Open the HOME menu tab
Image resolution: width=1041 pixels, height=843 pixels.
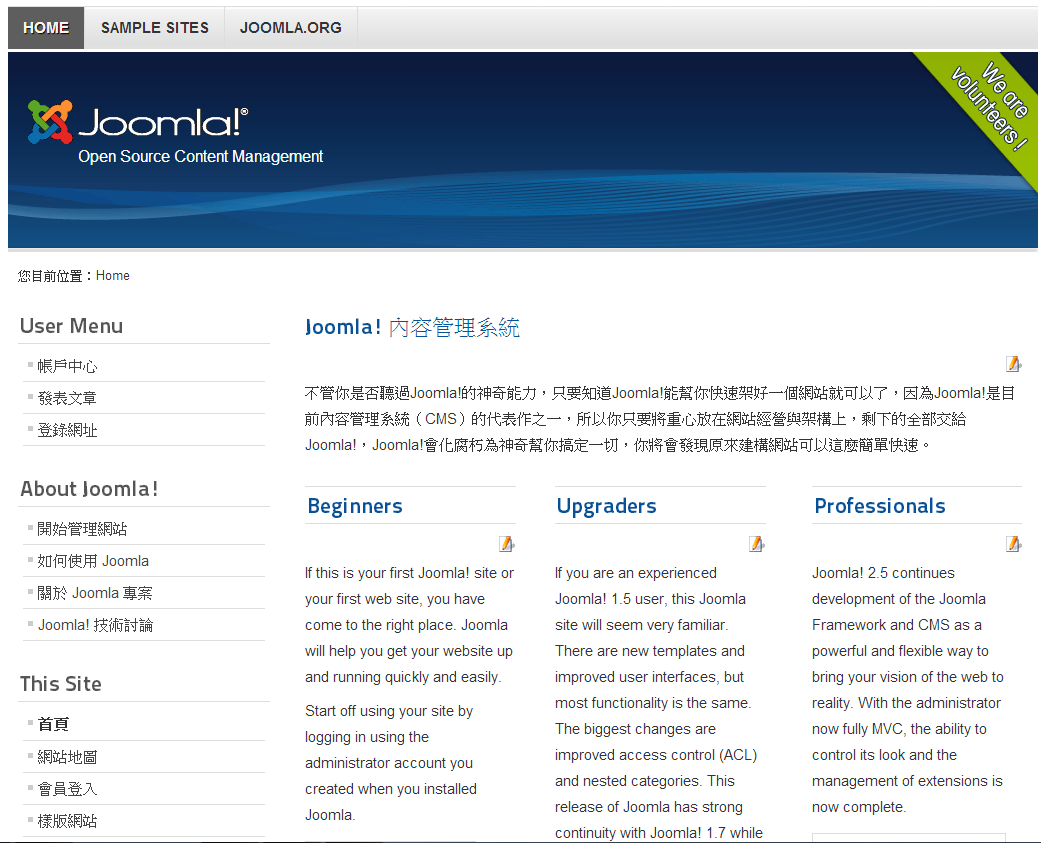46,28
